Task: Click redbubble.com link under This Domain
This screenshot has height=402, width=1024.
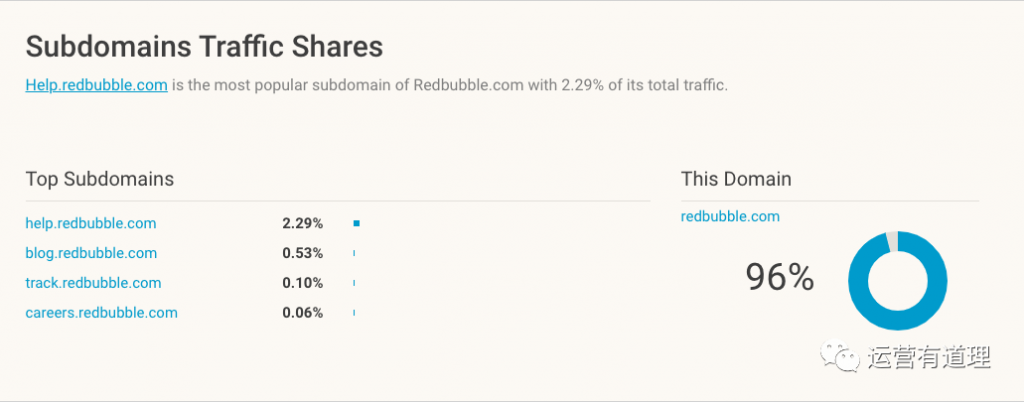Action: tap(730, 216)
